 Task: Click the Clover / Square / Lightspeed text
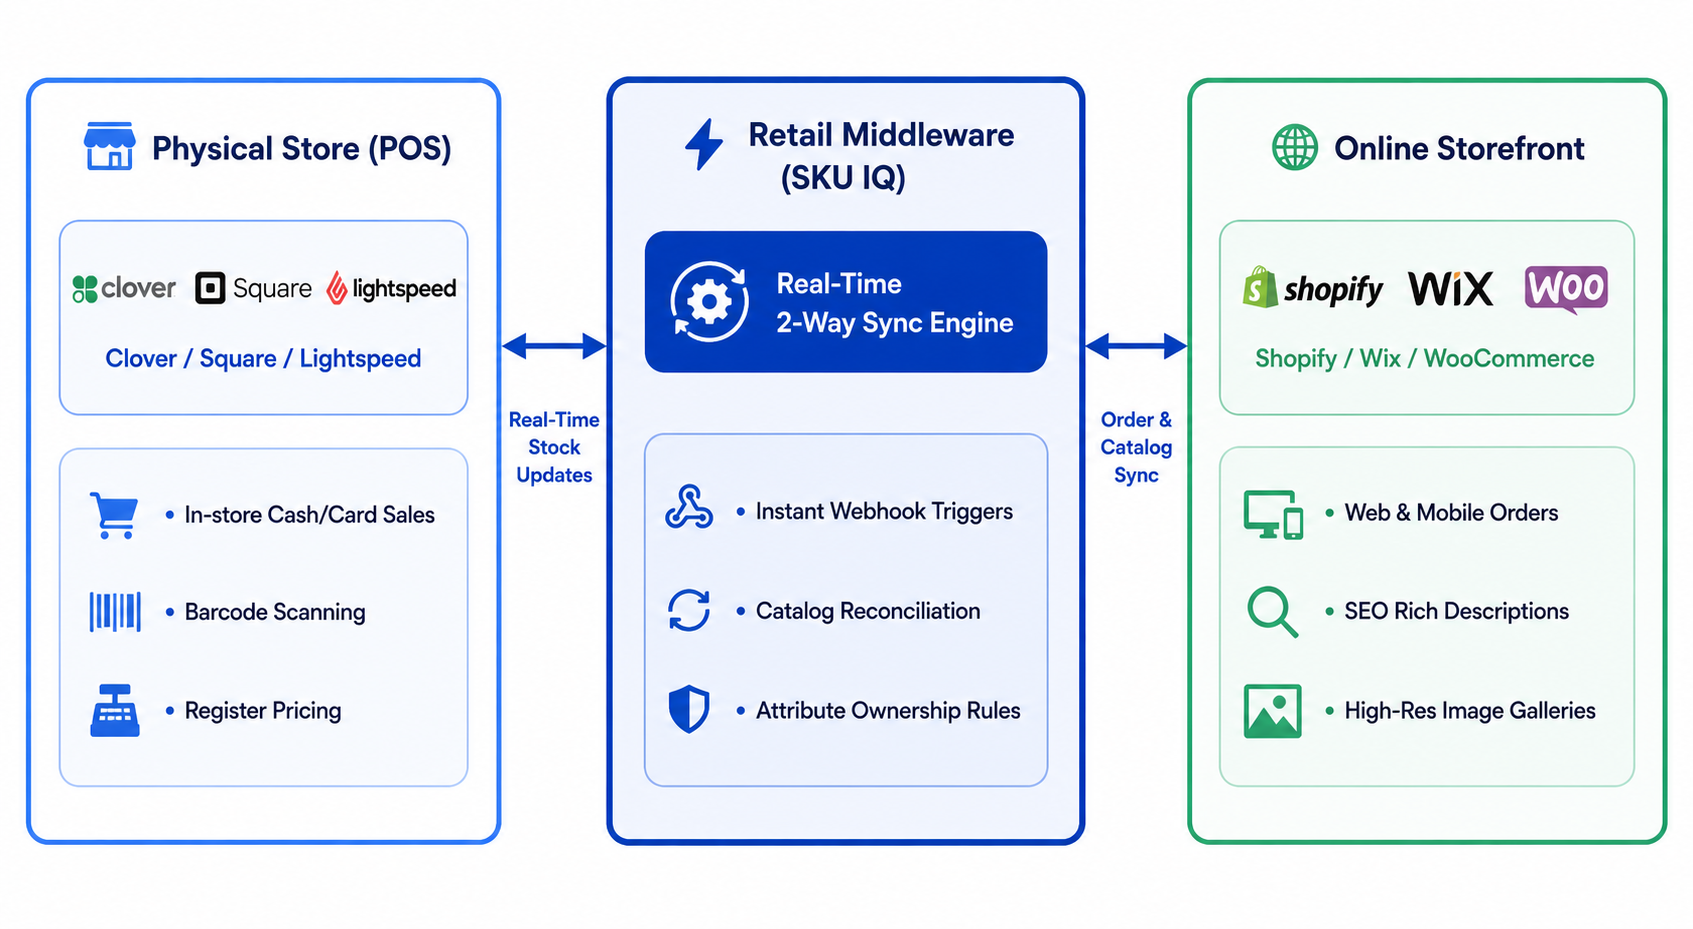263,358
